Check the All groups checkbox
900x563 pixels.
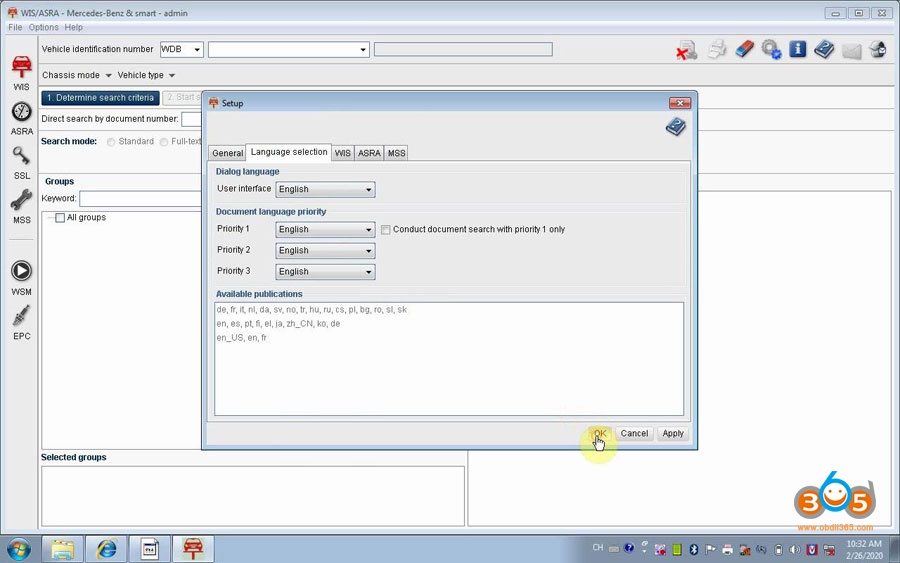pyautogui.click(x=60, y=218)
